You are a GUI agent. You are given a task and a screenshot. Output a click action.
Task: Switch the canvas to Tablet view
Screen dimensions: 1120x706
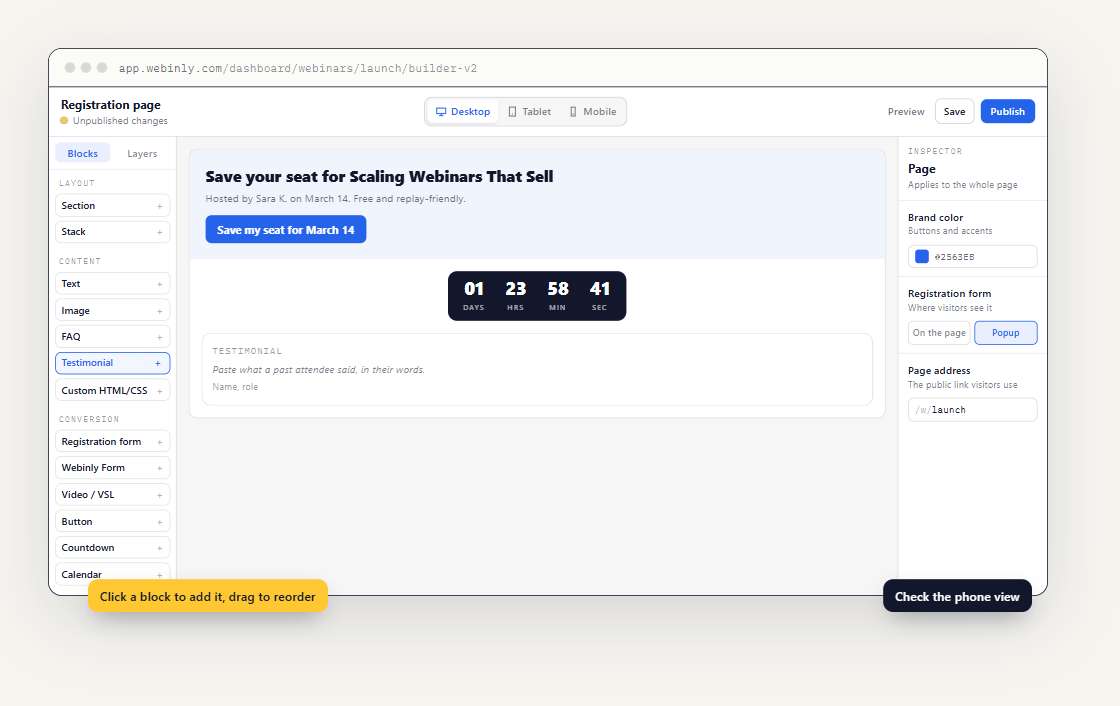click(x=529, y=112)
